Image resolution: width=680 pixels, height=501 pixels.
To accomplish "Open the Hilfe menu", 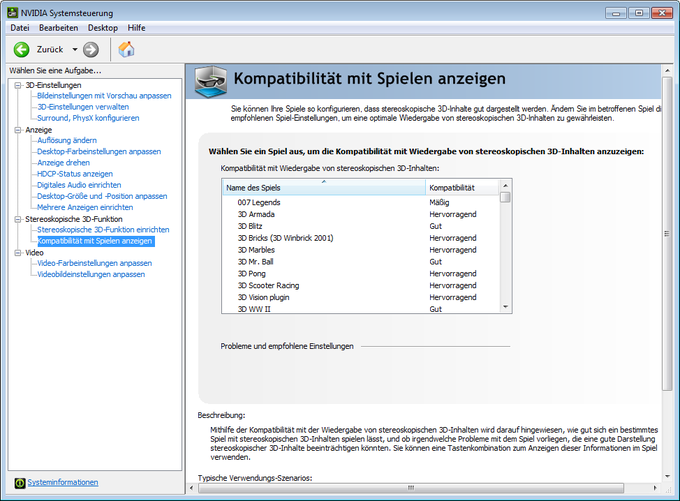I will (136, 28).
